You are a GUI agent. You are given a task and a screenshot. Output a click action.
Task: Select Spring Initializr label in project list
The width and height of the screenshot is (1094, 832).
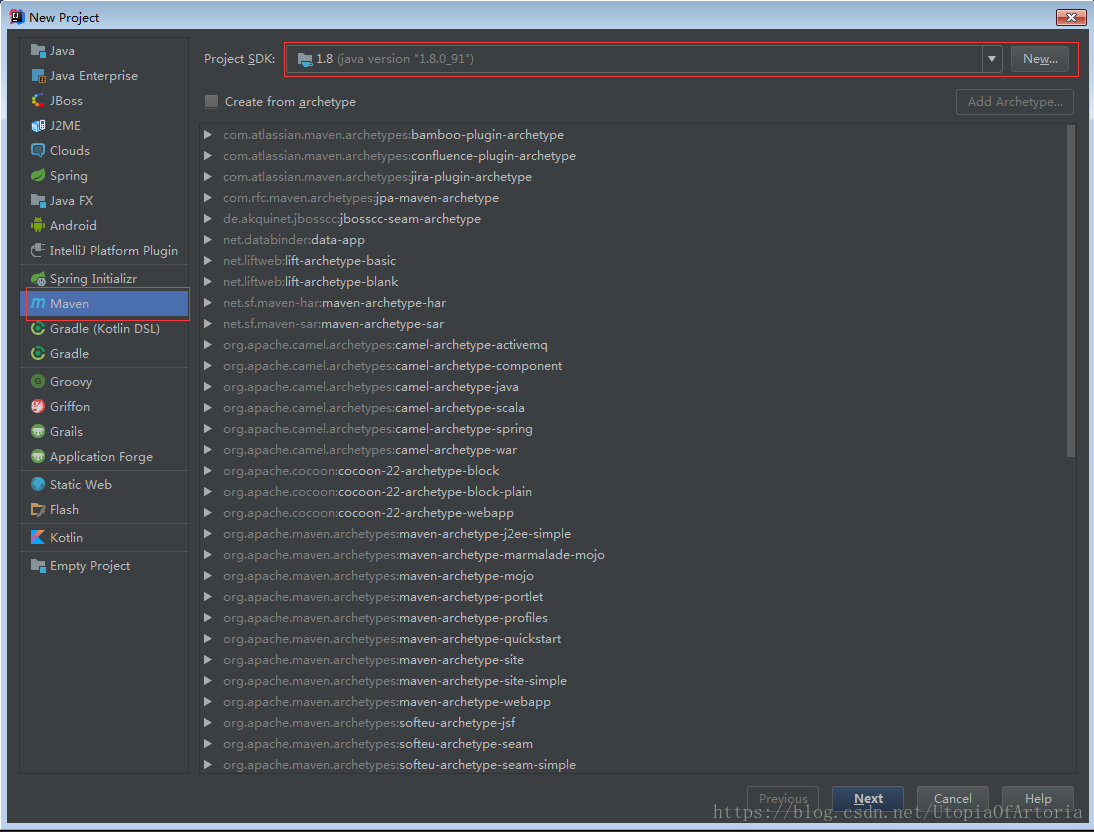pyautogui.click(x=93, y=278)
